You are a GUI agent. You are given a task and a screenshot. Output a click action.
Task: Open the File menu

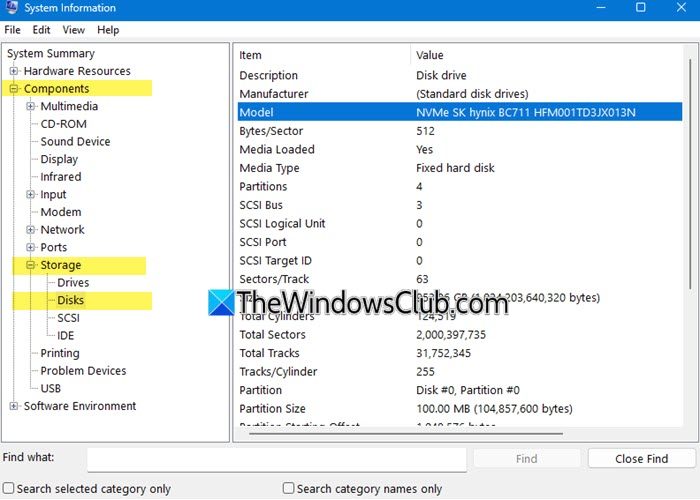tap(12, 30)
